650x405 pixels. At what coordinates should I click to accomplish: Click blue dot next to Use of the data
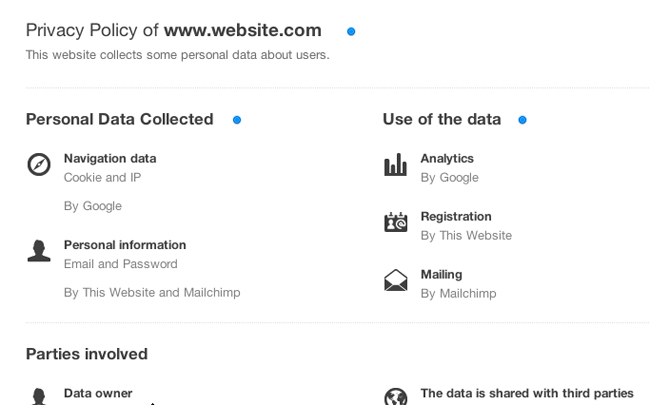(522, 120)
